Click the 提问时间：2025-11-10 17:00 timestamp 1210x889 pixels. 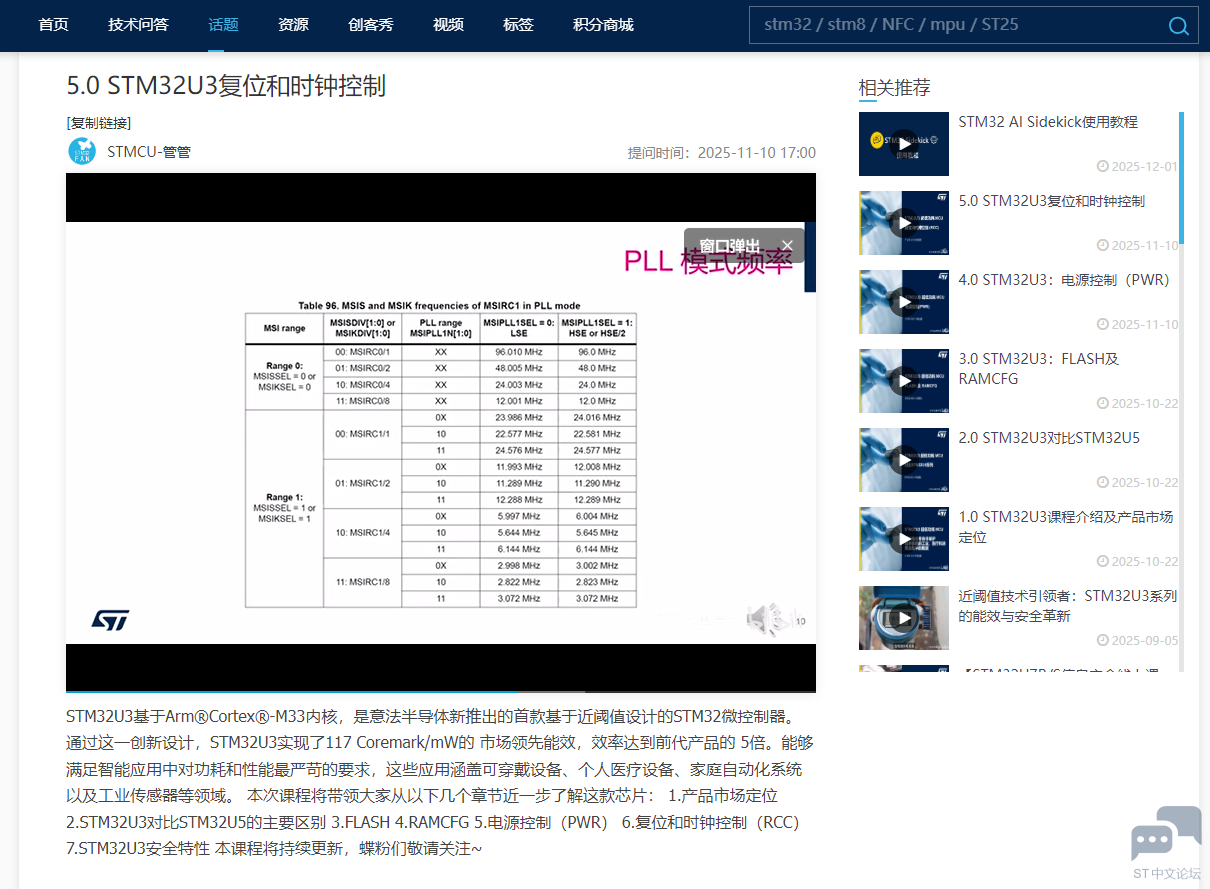[x=721, y=153]
